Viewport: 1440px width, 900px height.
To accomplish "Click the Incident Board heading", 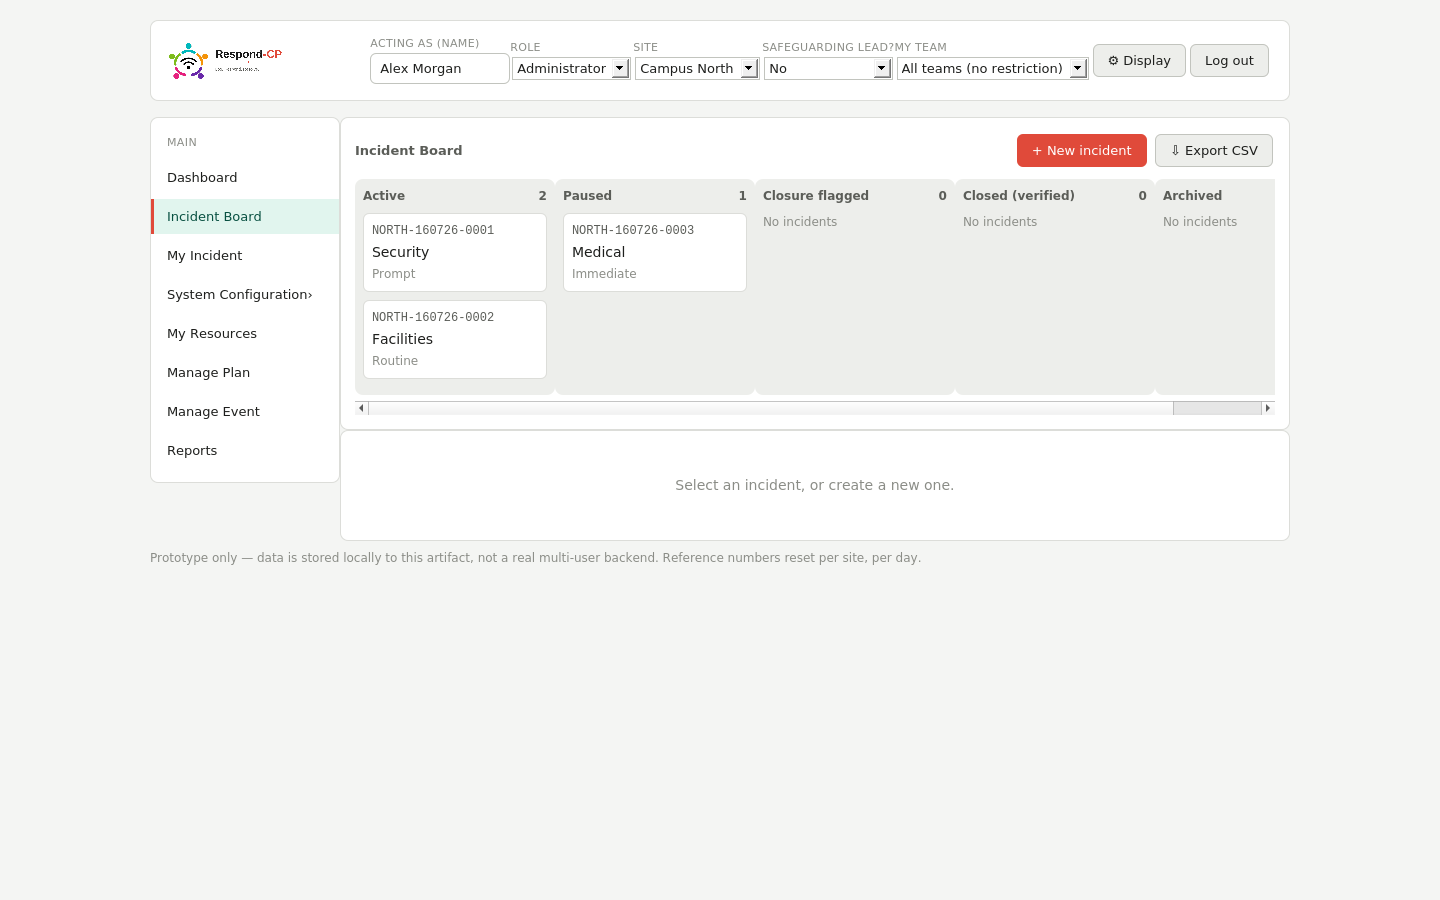I will coord(409,151).
